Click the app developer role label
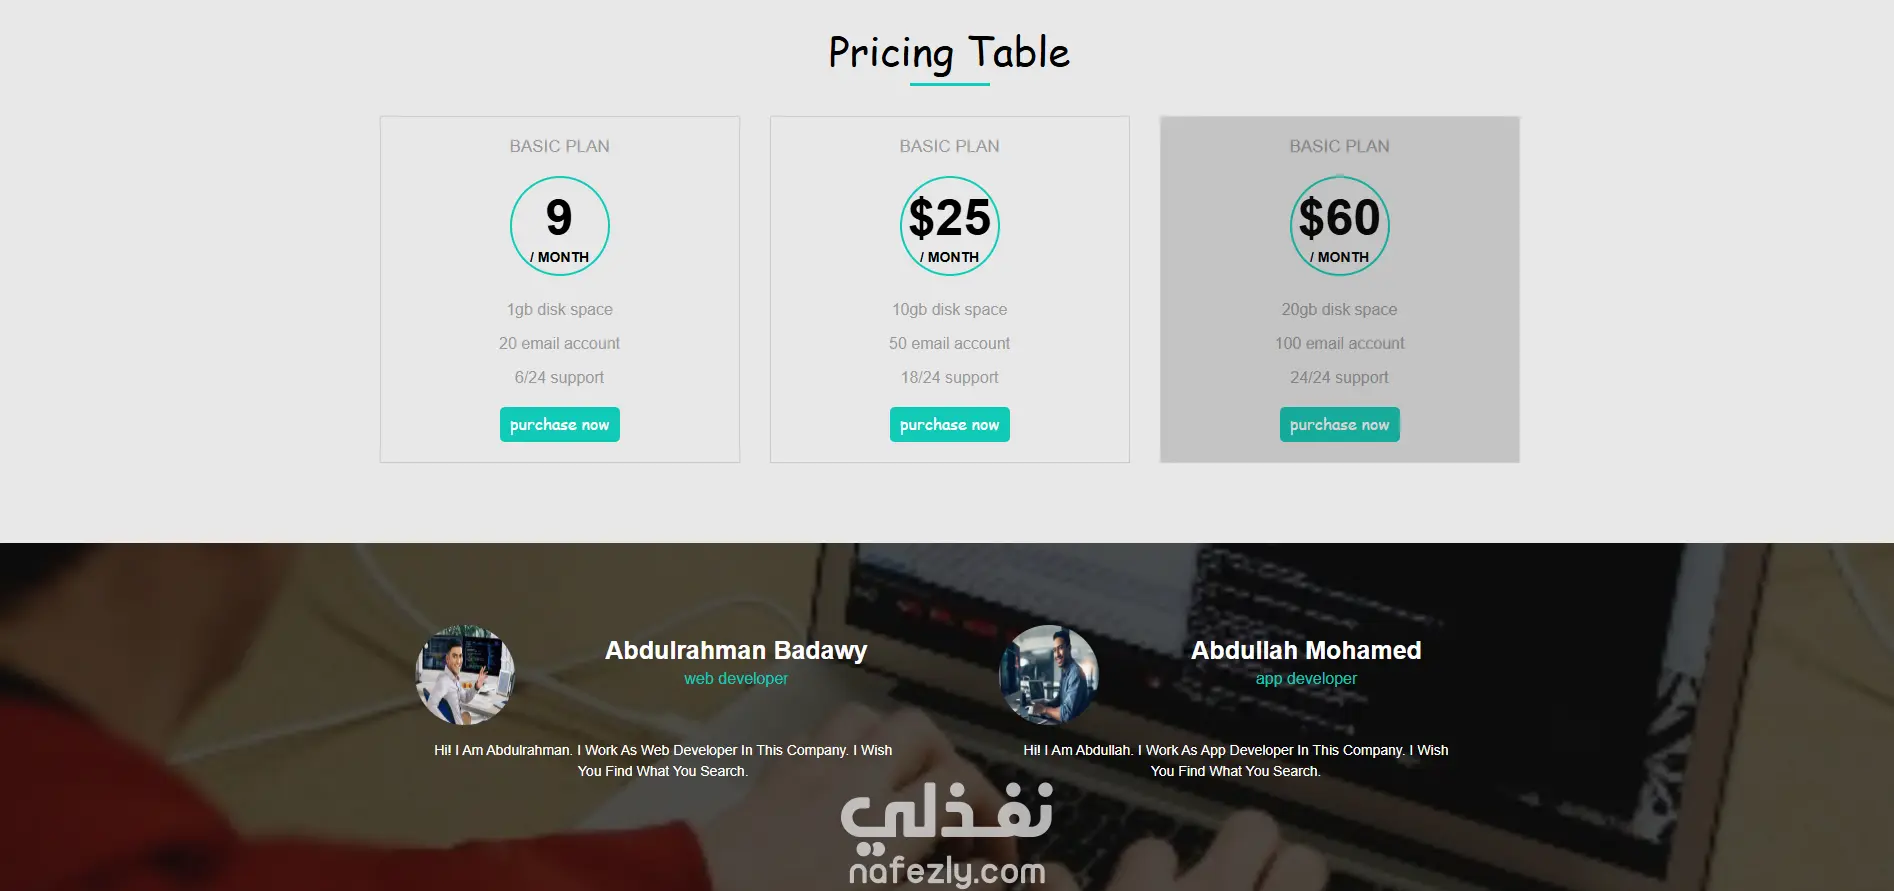Image resolution: width=1894 pixels, height=891 pixels. tap(1306, 678)
